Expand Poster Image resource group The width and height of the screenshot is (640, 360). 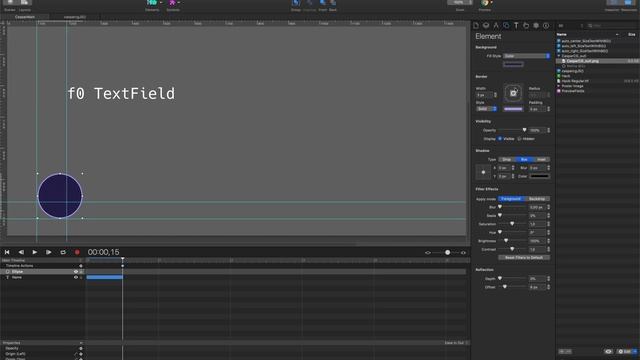point(559,86)
